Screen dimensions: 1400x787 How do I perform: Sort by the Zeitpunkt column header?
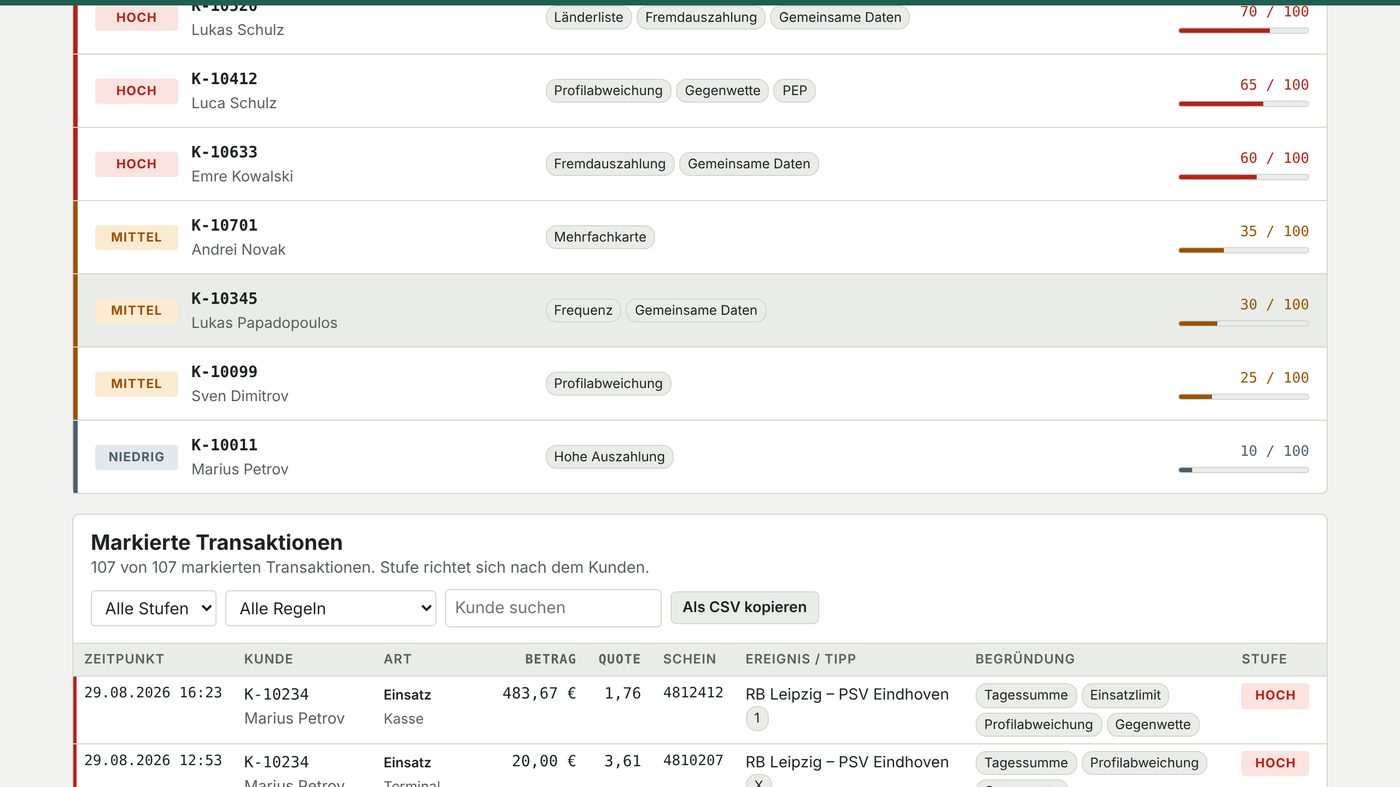tap(124, 659)
